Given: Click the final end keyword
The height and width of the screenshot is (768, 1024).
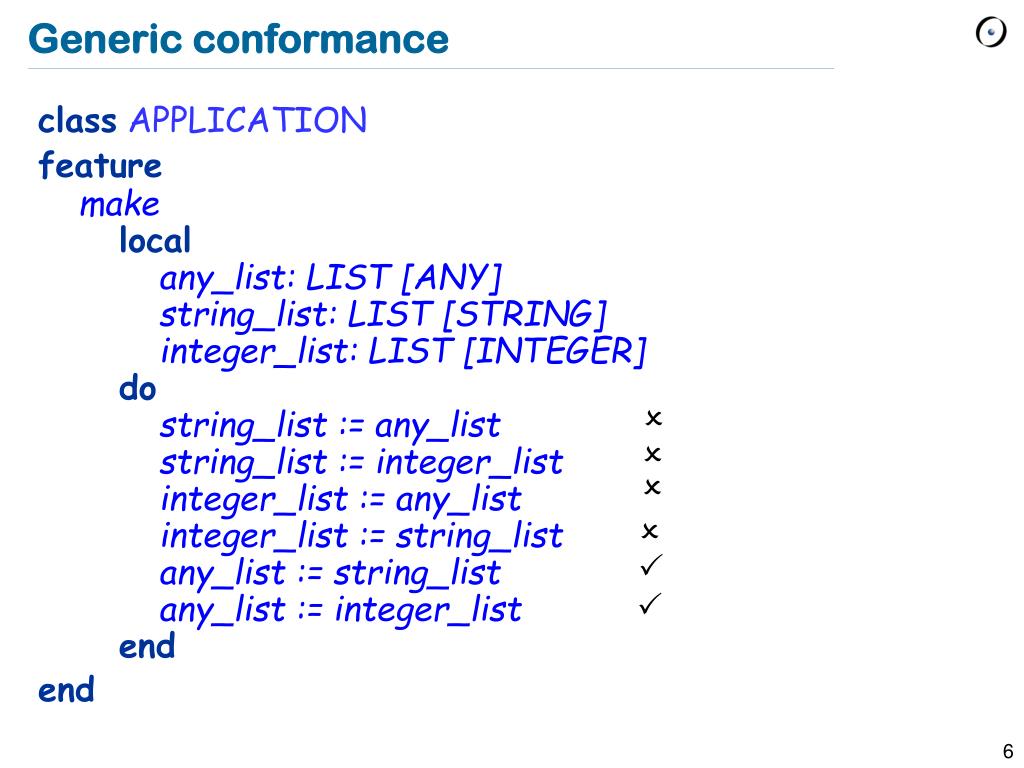Looking at the screenshot, I should click(66, 690).
